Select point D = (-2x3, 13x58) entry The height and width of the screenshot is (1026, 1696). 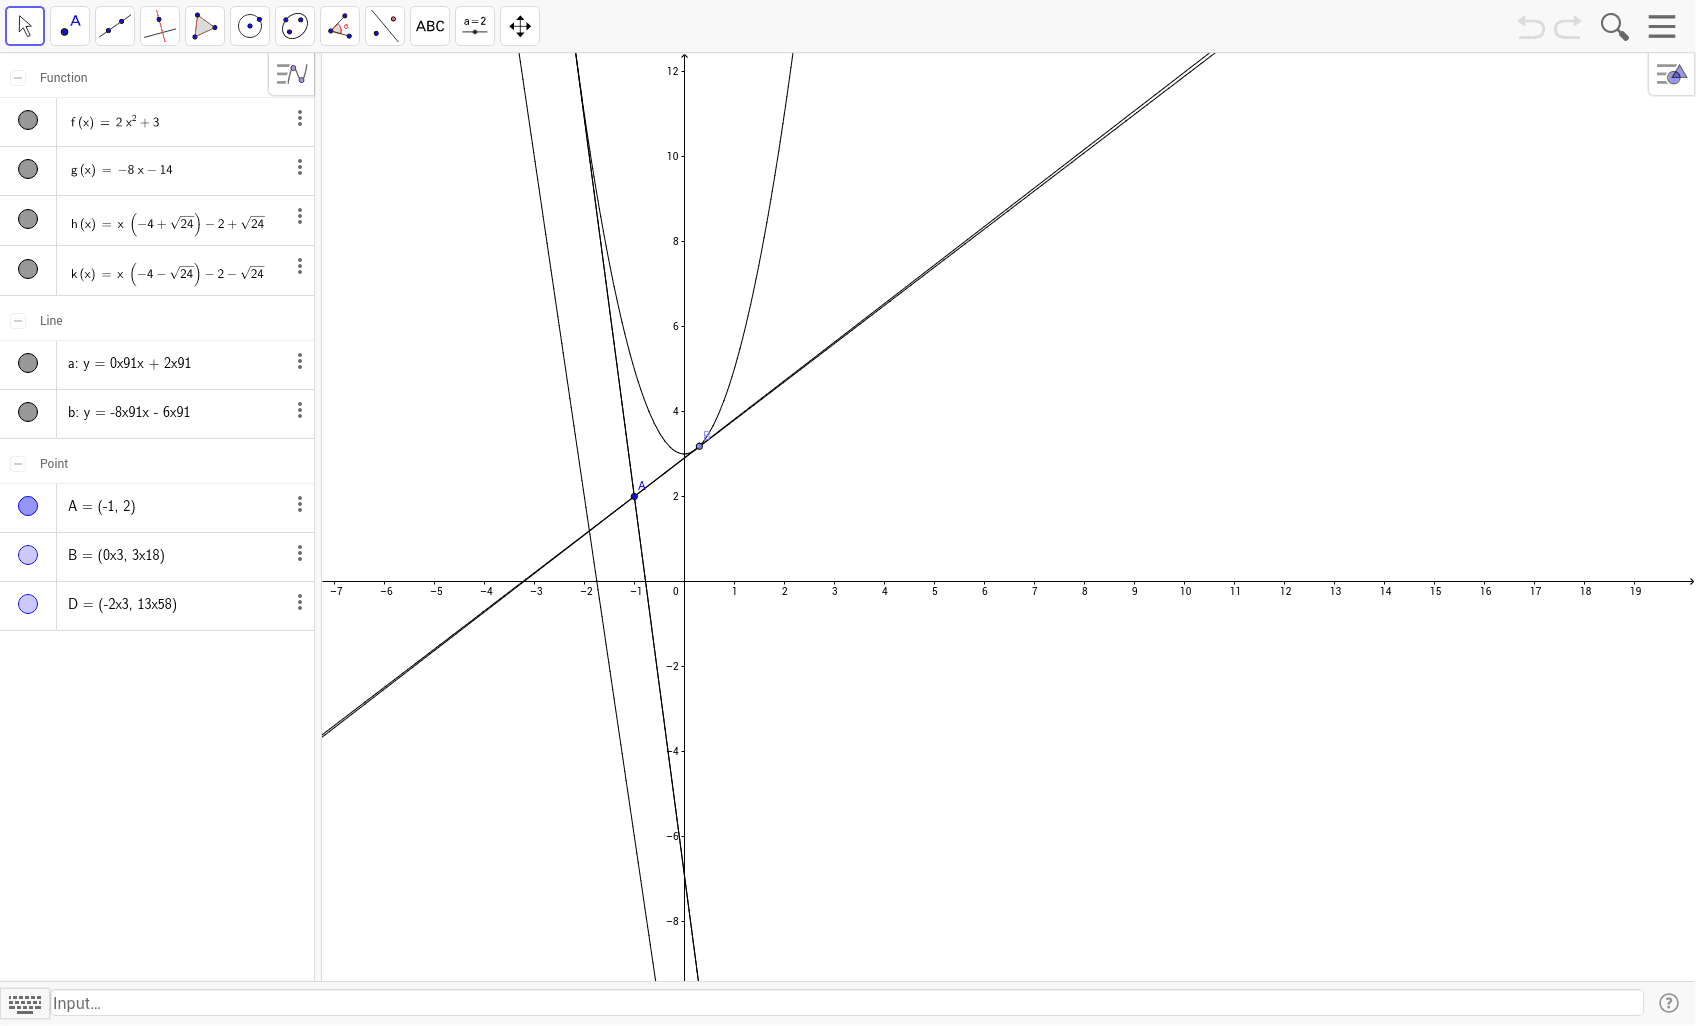click(122, 605)
